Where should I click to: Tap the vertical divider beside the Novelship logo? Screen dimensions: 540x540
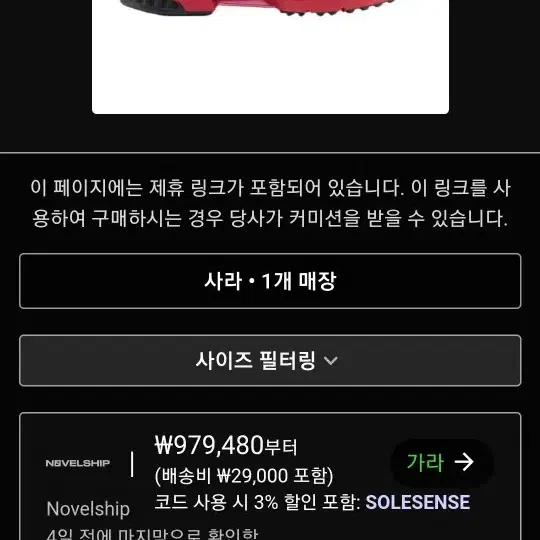tap(132, 465)
